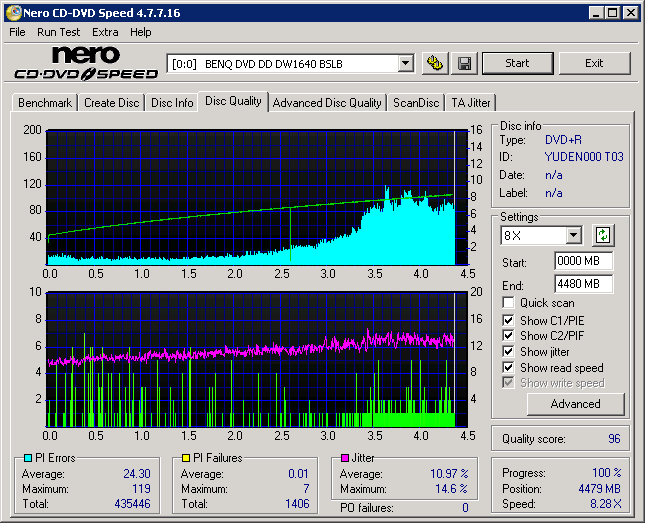Toggle the Show jitter checkbox
645x523 pixels.
pos(509,352)
